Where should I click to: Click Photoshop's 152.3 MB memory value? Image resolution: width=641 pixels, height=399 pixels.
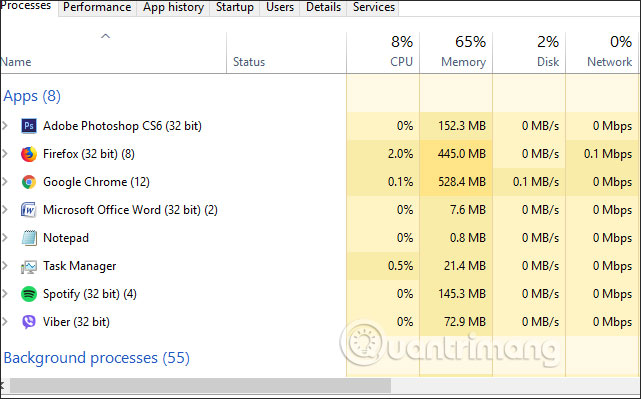(x=462, y=126)
